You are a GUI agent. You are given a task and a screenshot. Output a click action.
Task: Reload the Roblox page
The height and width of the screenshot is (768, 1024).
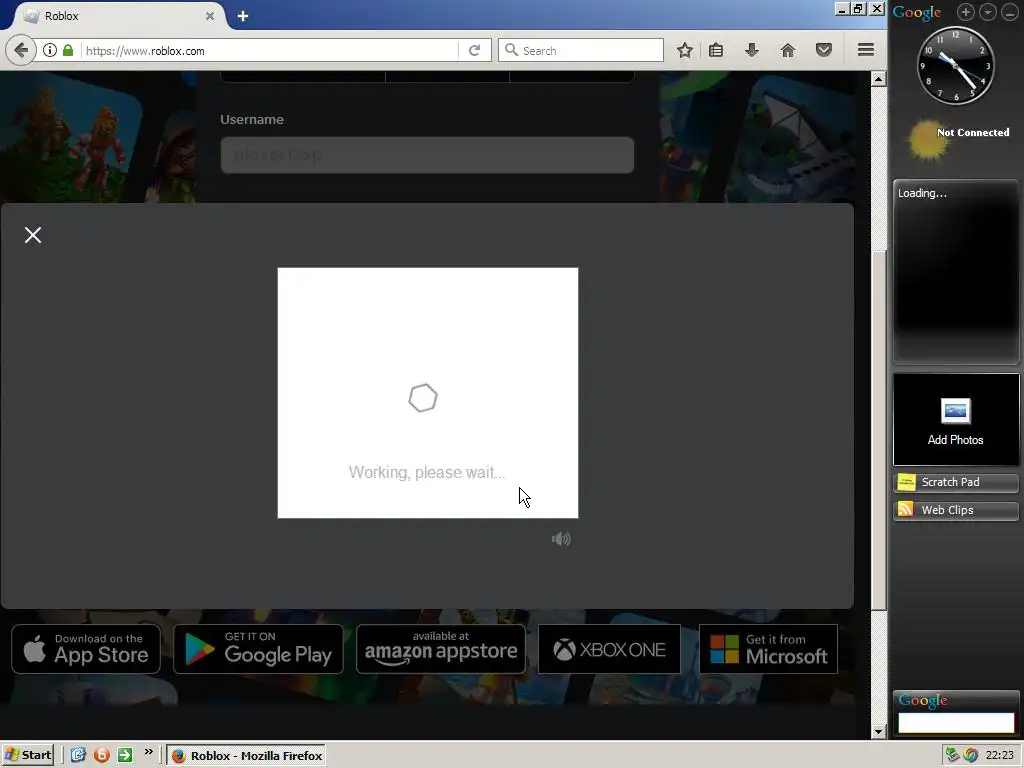(x=475, y=50)
